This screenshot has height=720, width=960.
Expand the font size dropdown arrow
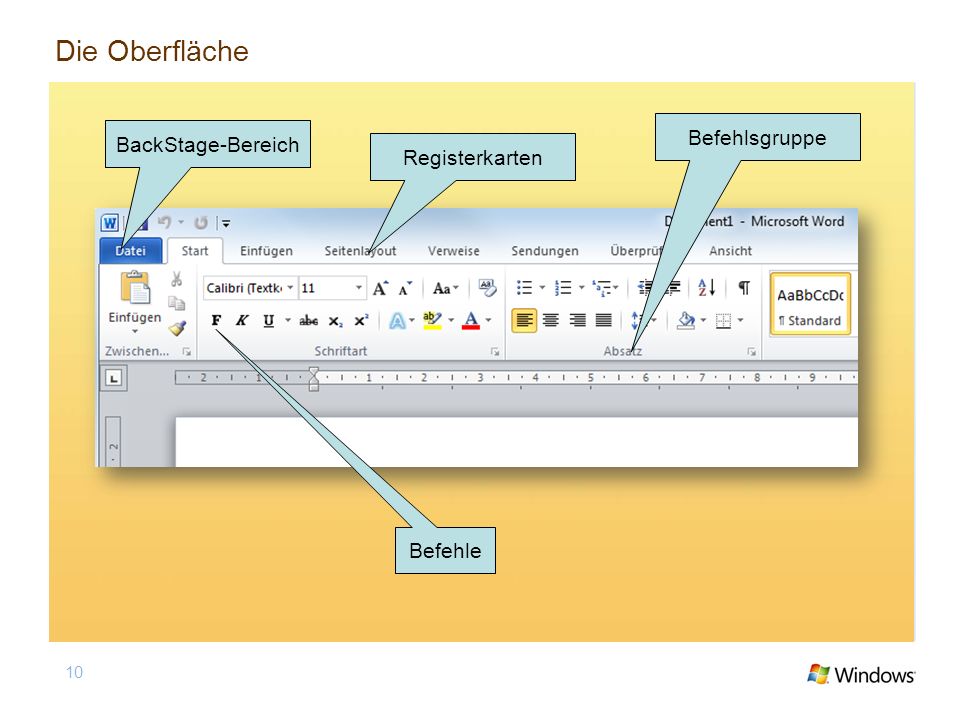pos(359,288)
